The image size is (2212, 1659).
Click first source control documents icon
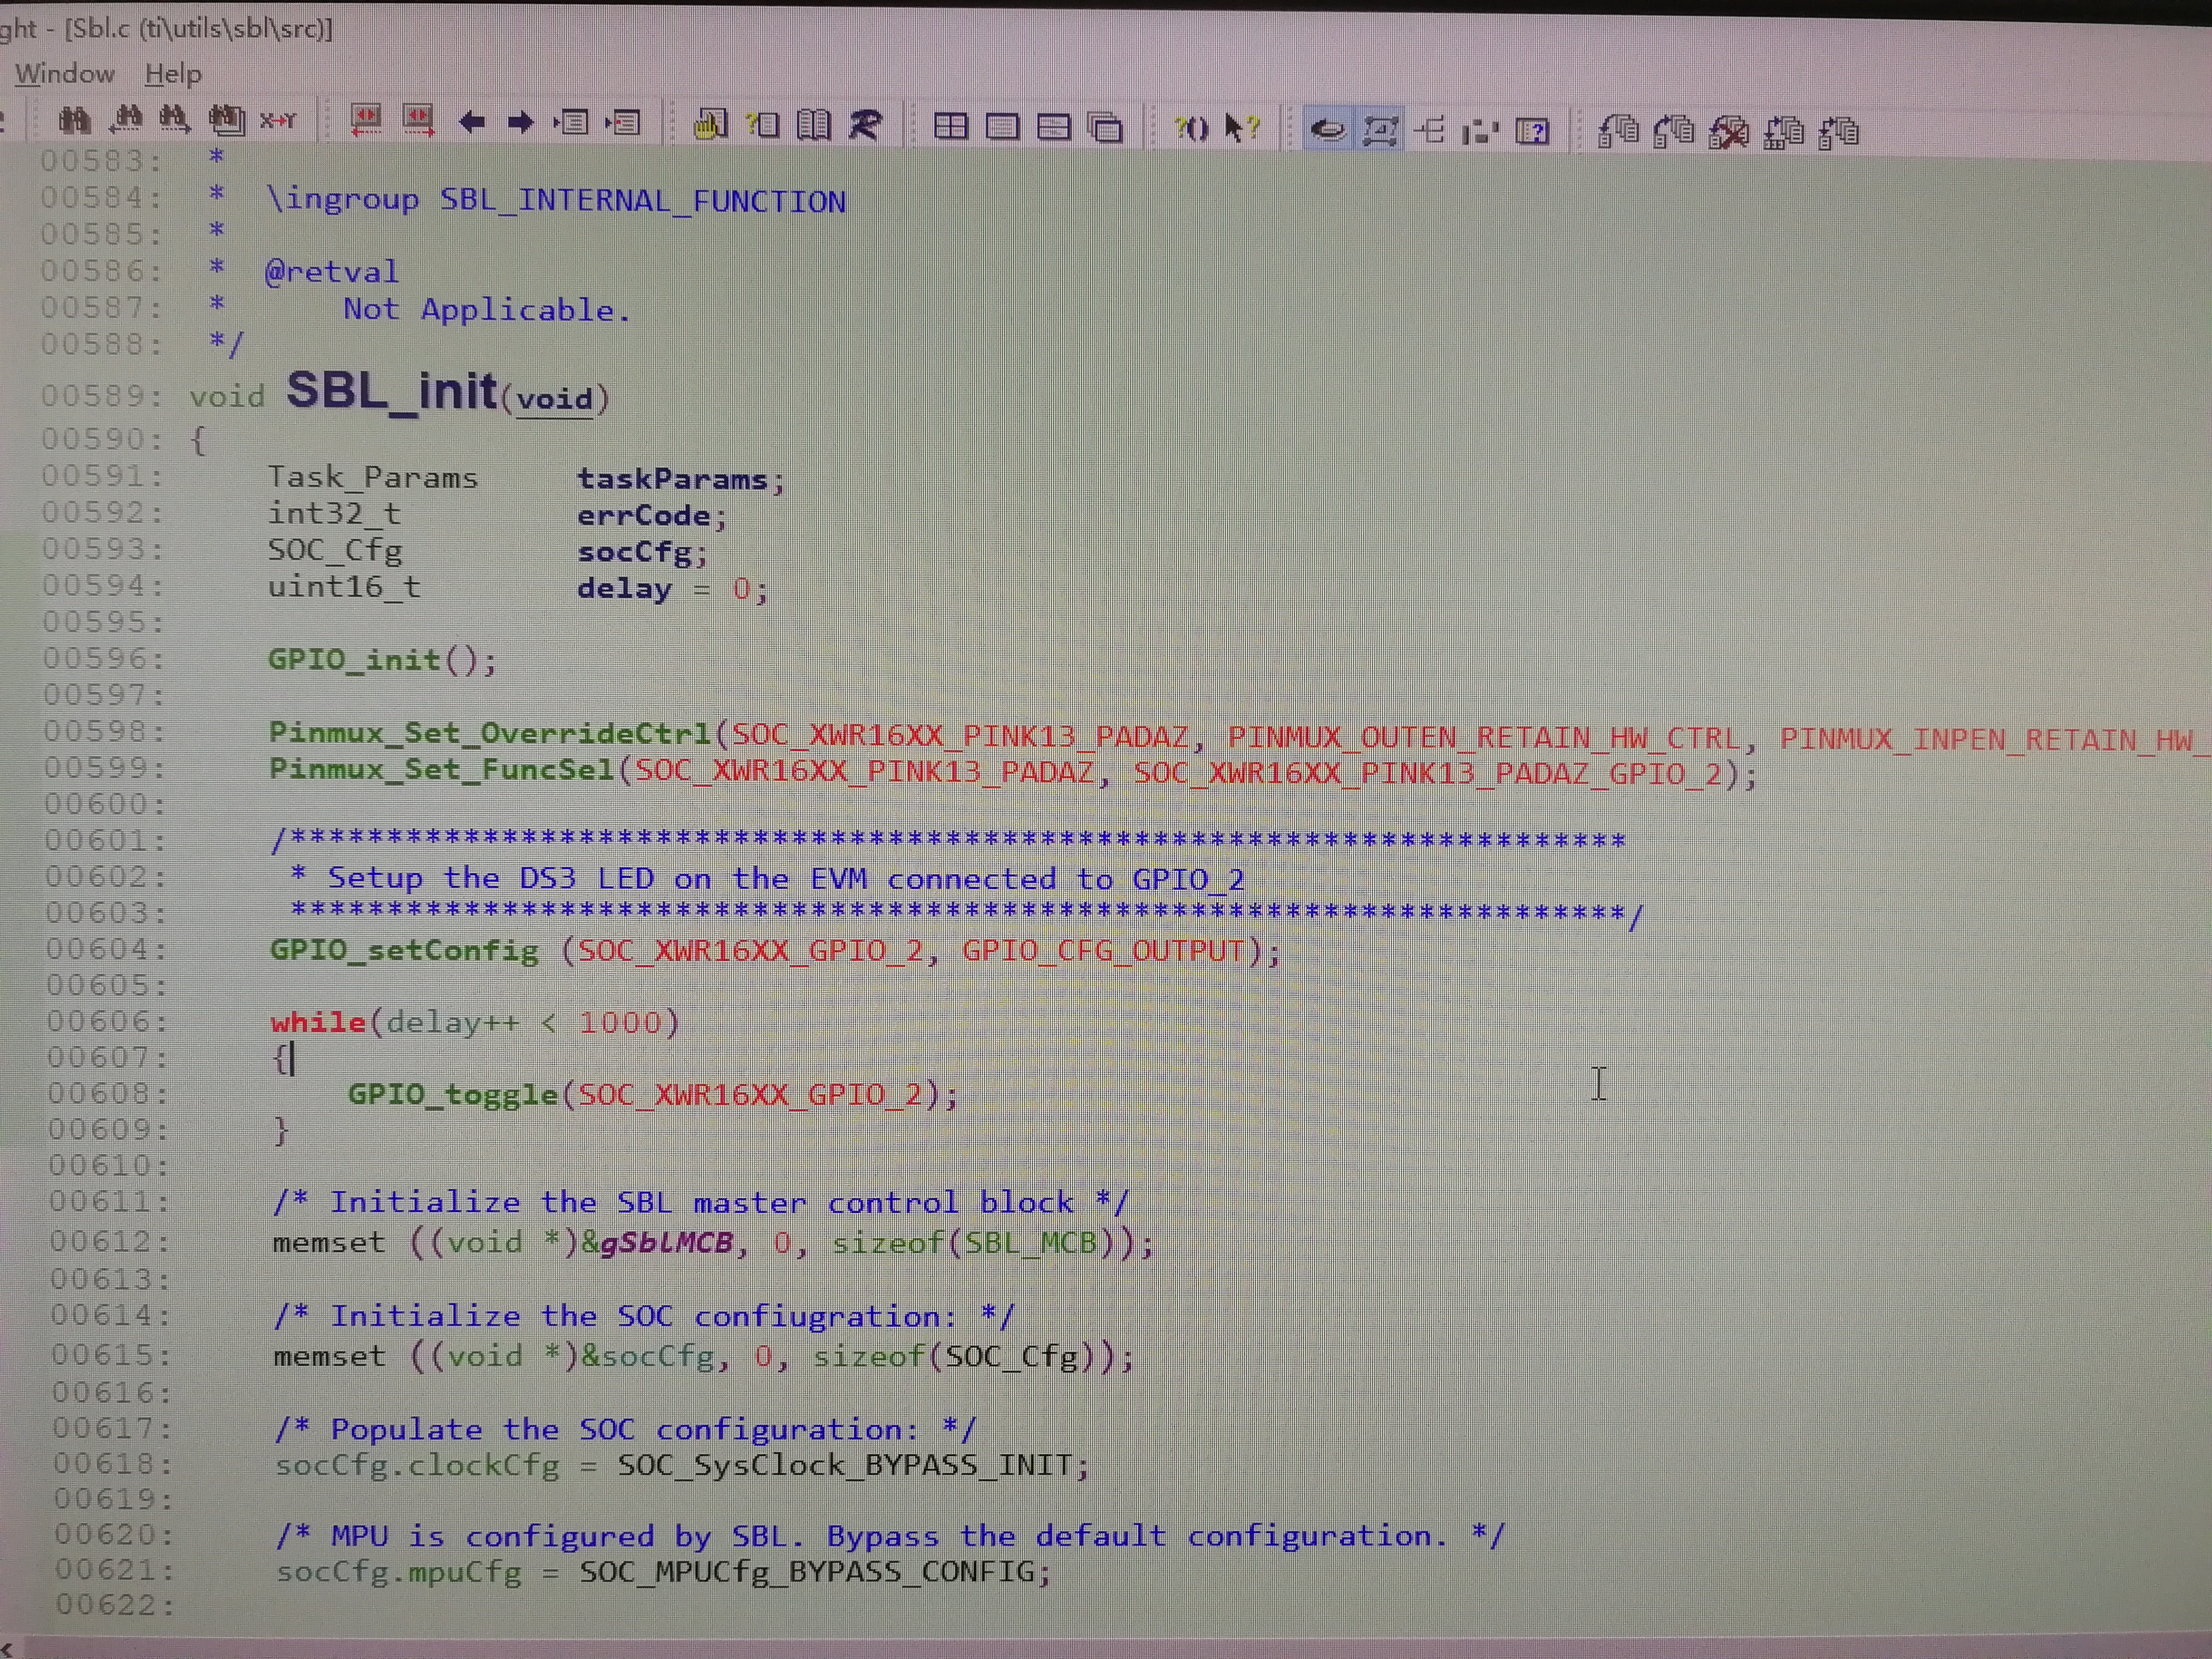pos(1618,132)
